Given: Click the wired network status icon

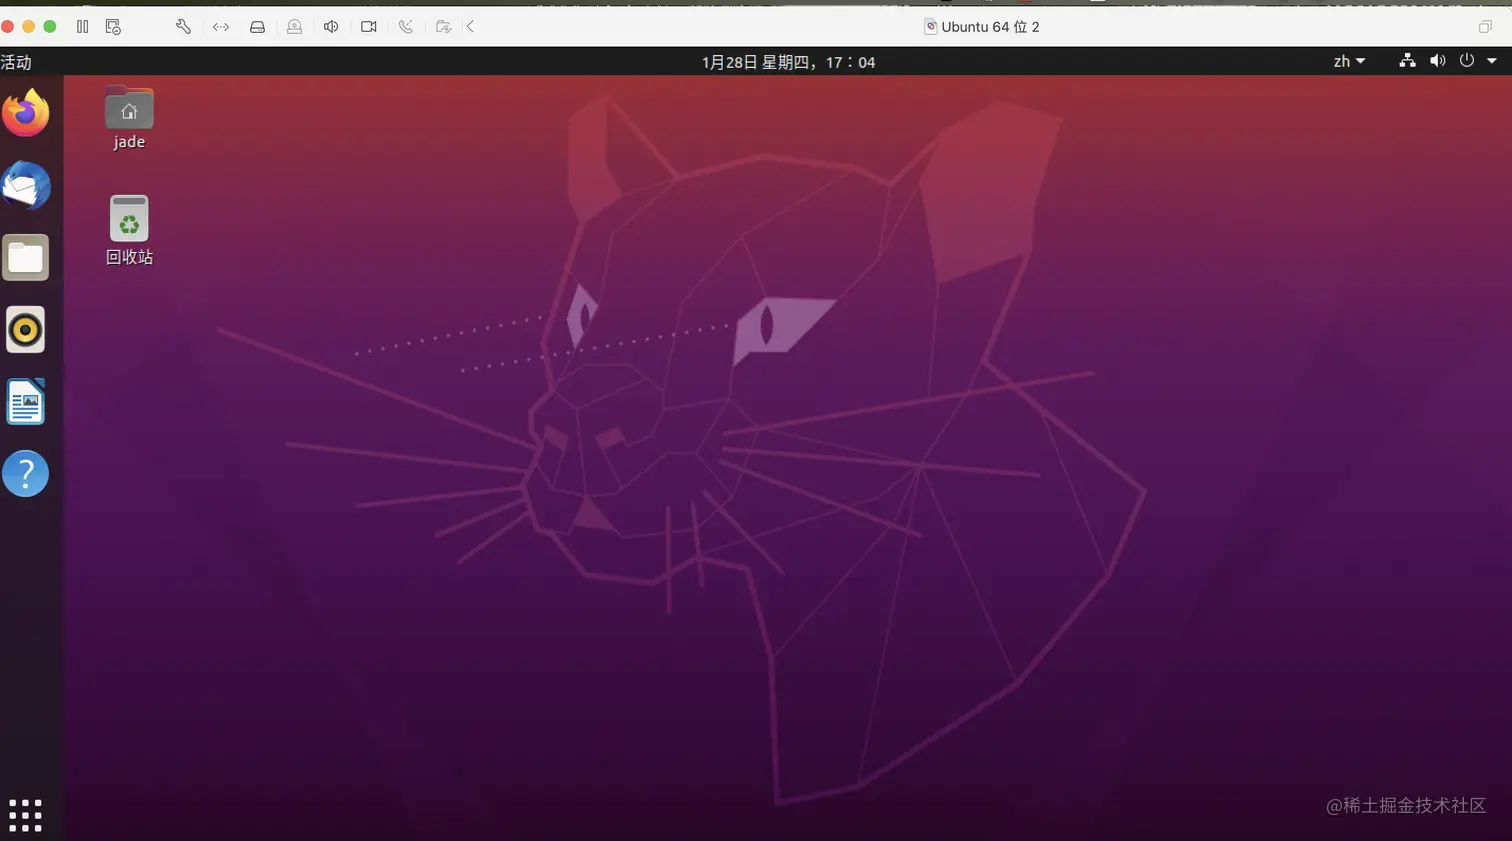Looking at the screenshot, I should tap(1407, 61).
